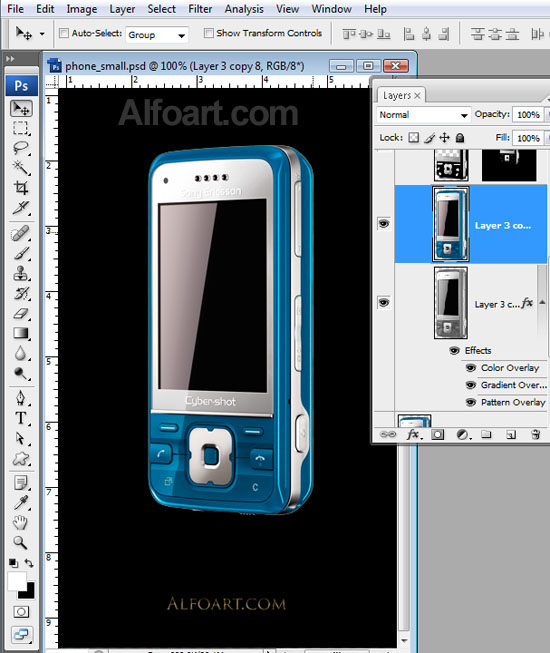This screenshot has height=653, width=550.
Task: Open the File menu
Action: coord(15,9)
